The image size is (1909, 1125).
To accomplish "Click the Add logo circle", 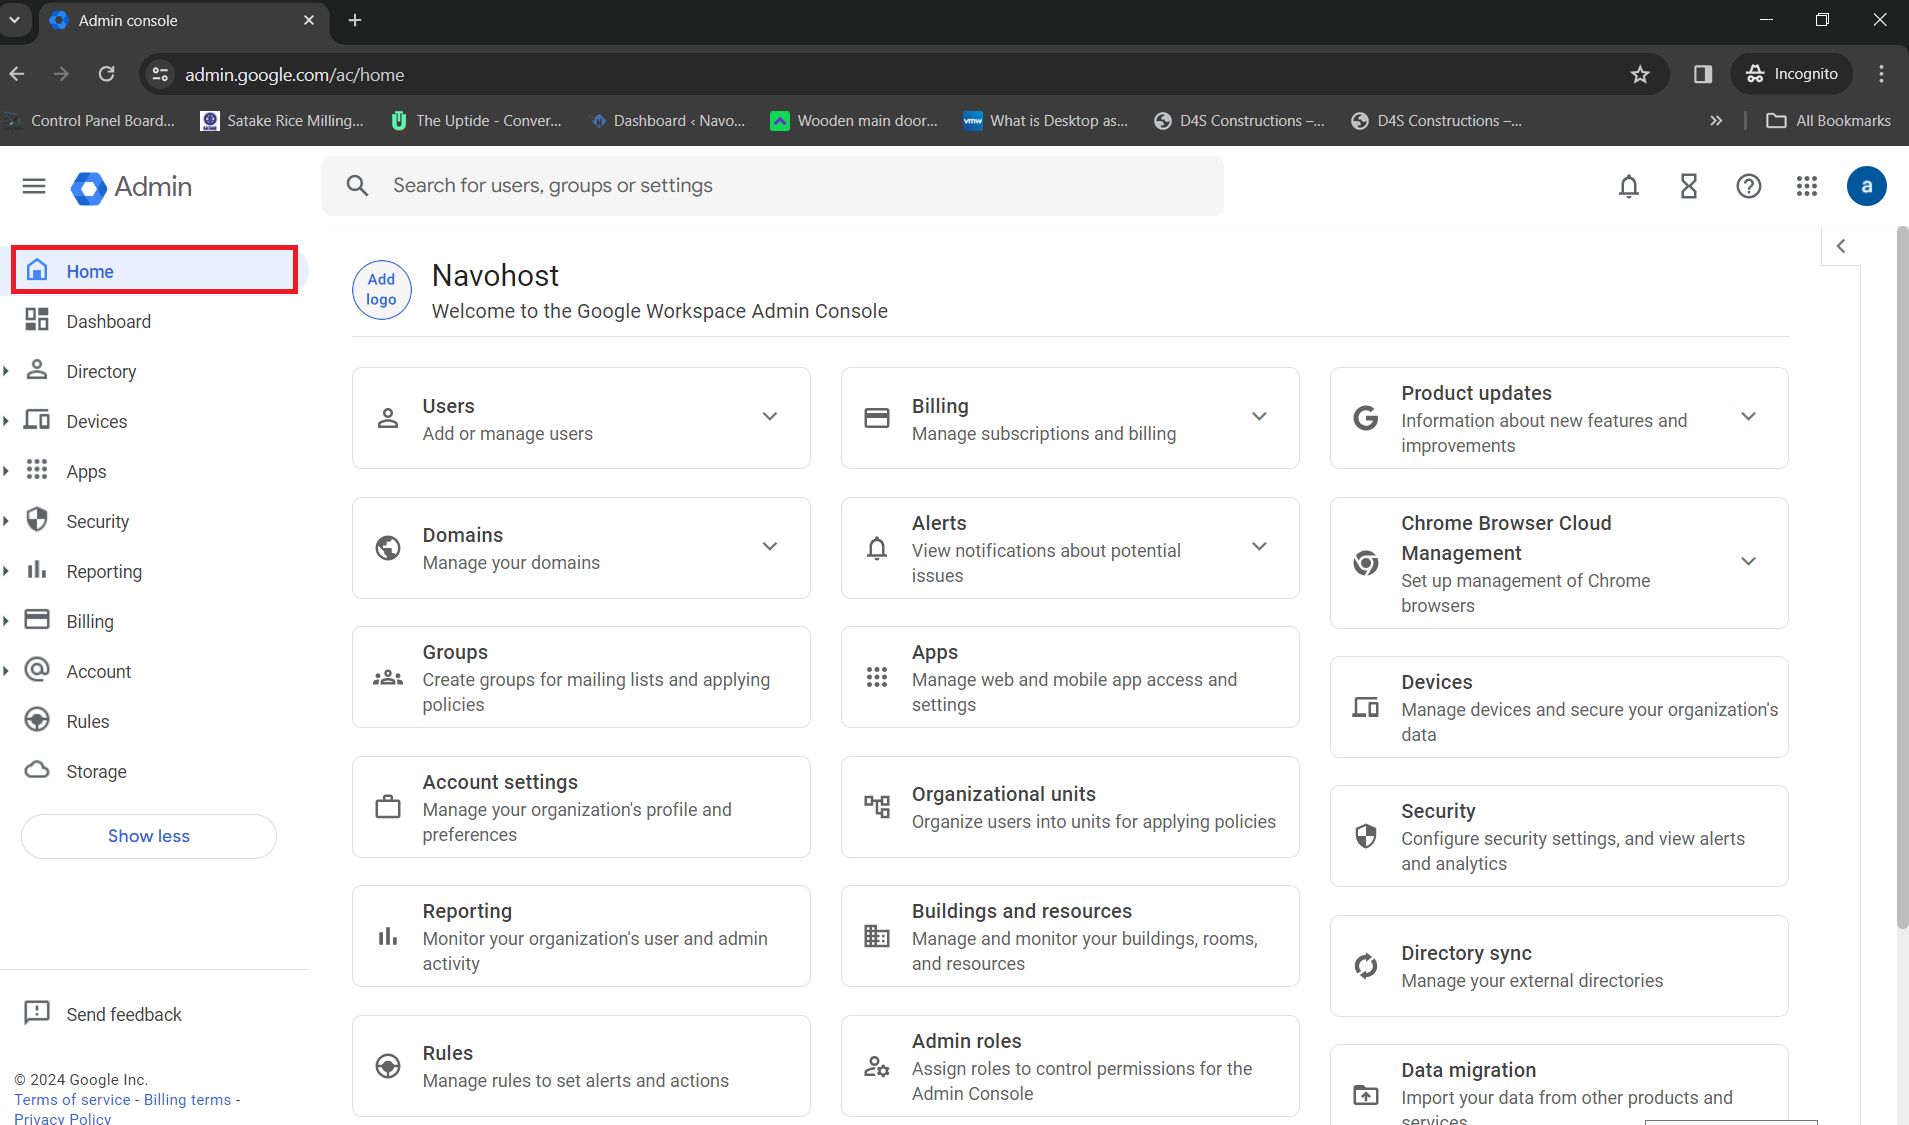I will pos(382,290).
